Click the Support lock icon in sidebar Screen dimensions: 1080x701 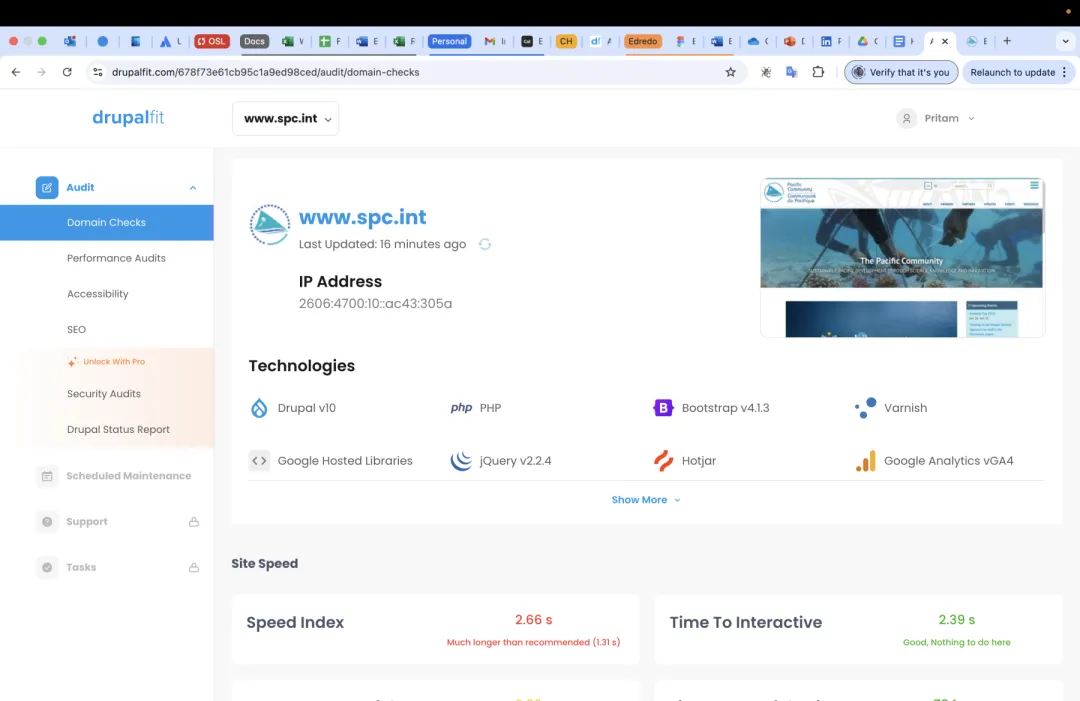194,522
